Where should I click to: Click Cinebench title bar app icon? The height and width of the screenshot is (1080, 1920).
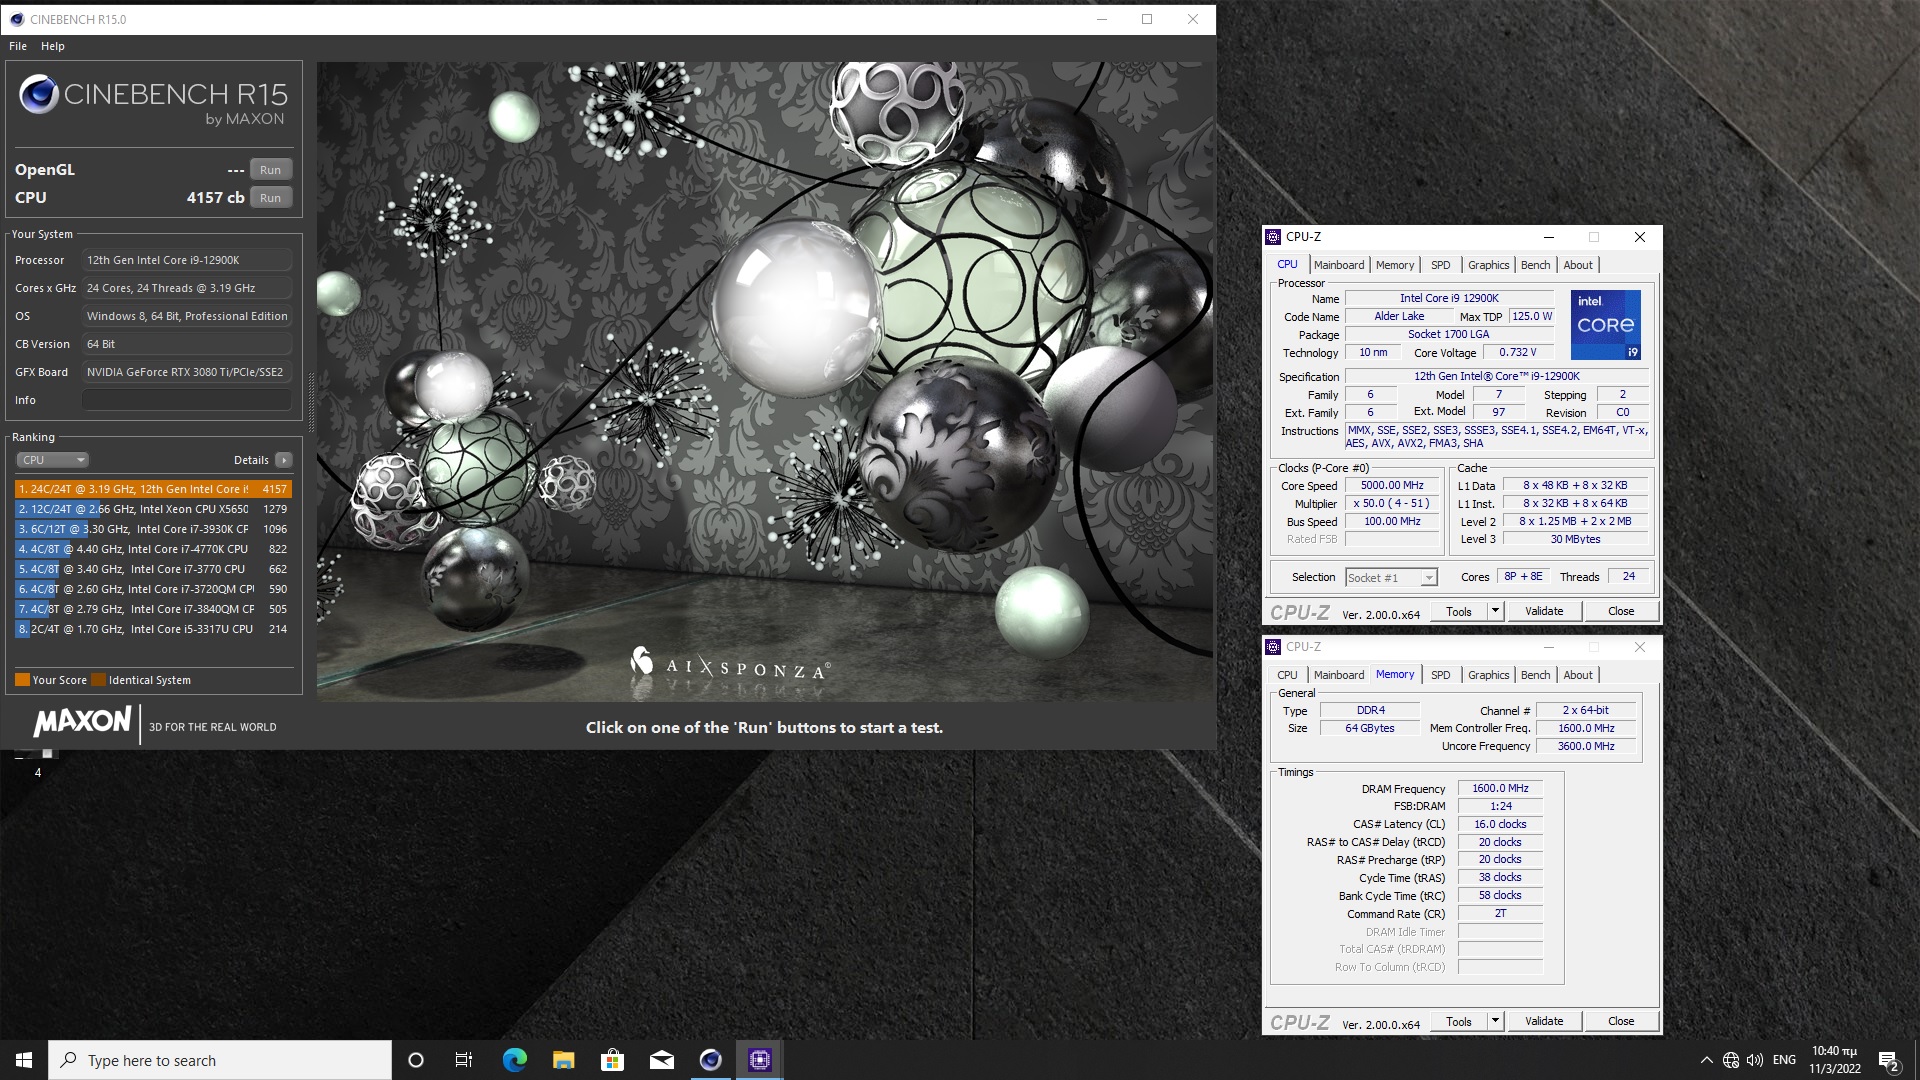click(x=17, y=19)
